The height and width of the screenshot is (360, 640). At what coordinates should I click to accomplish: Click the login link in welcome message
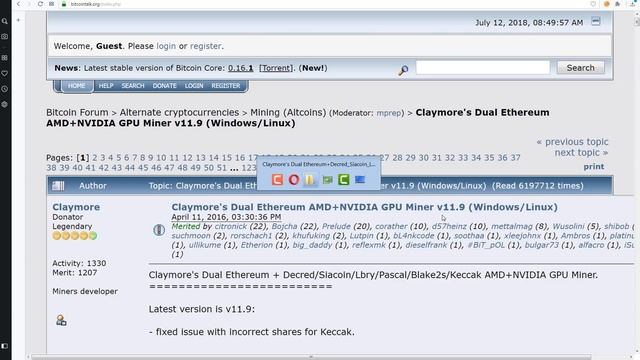click(x=166, y=46)
